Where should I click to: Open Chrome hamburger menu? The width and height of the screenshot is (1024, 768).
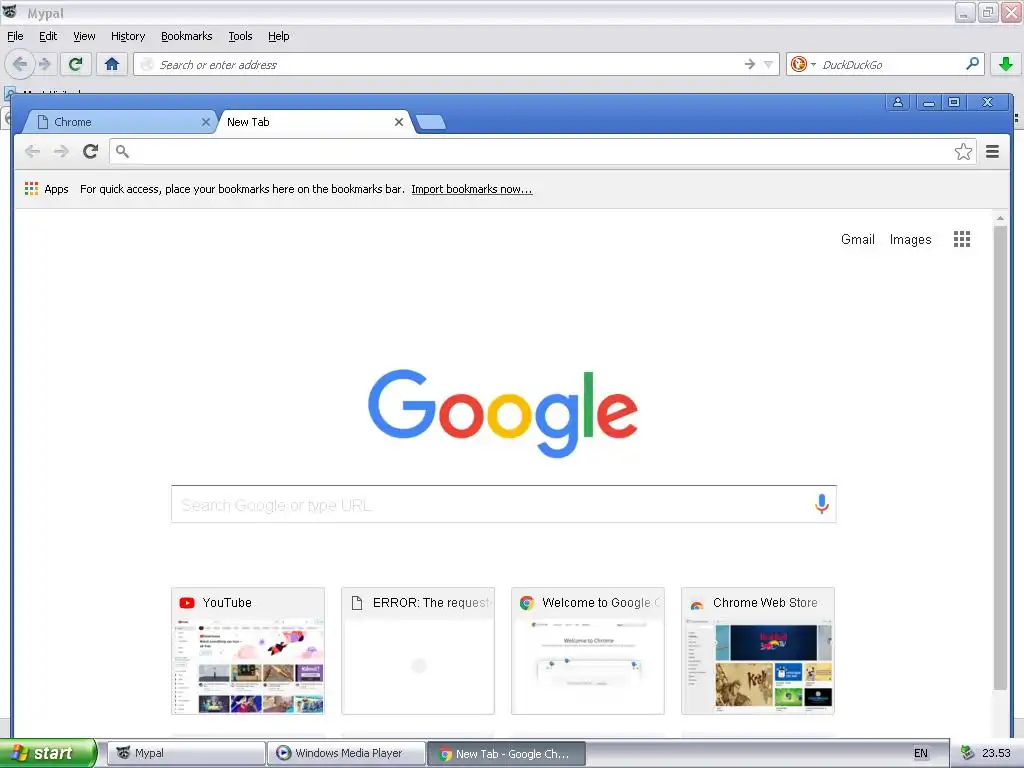(x=992, y=152)
